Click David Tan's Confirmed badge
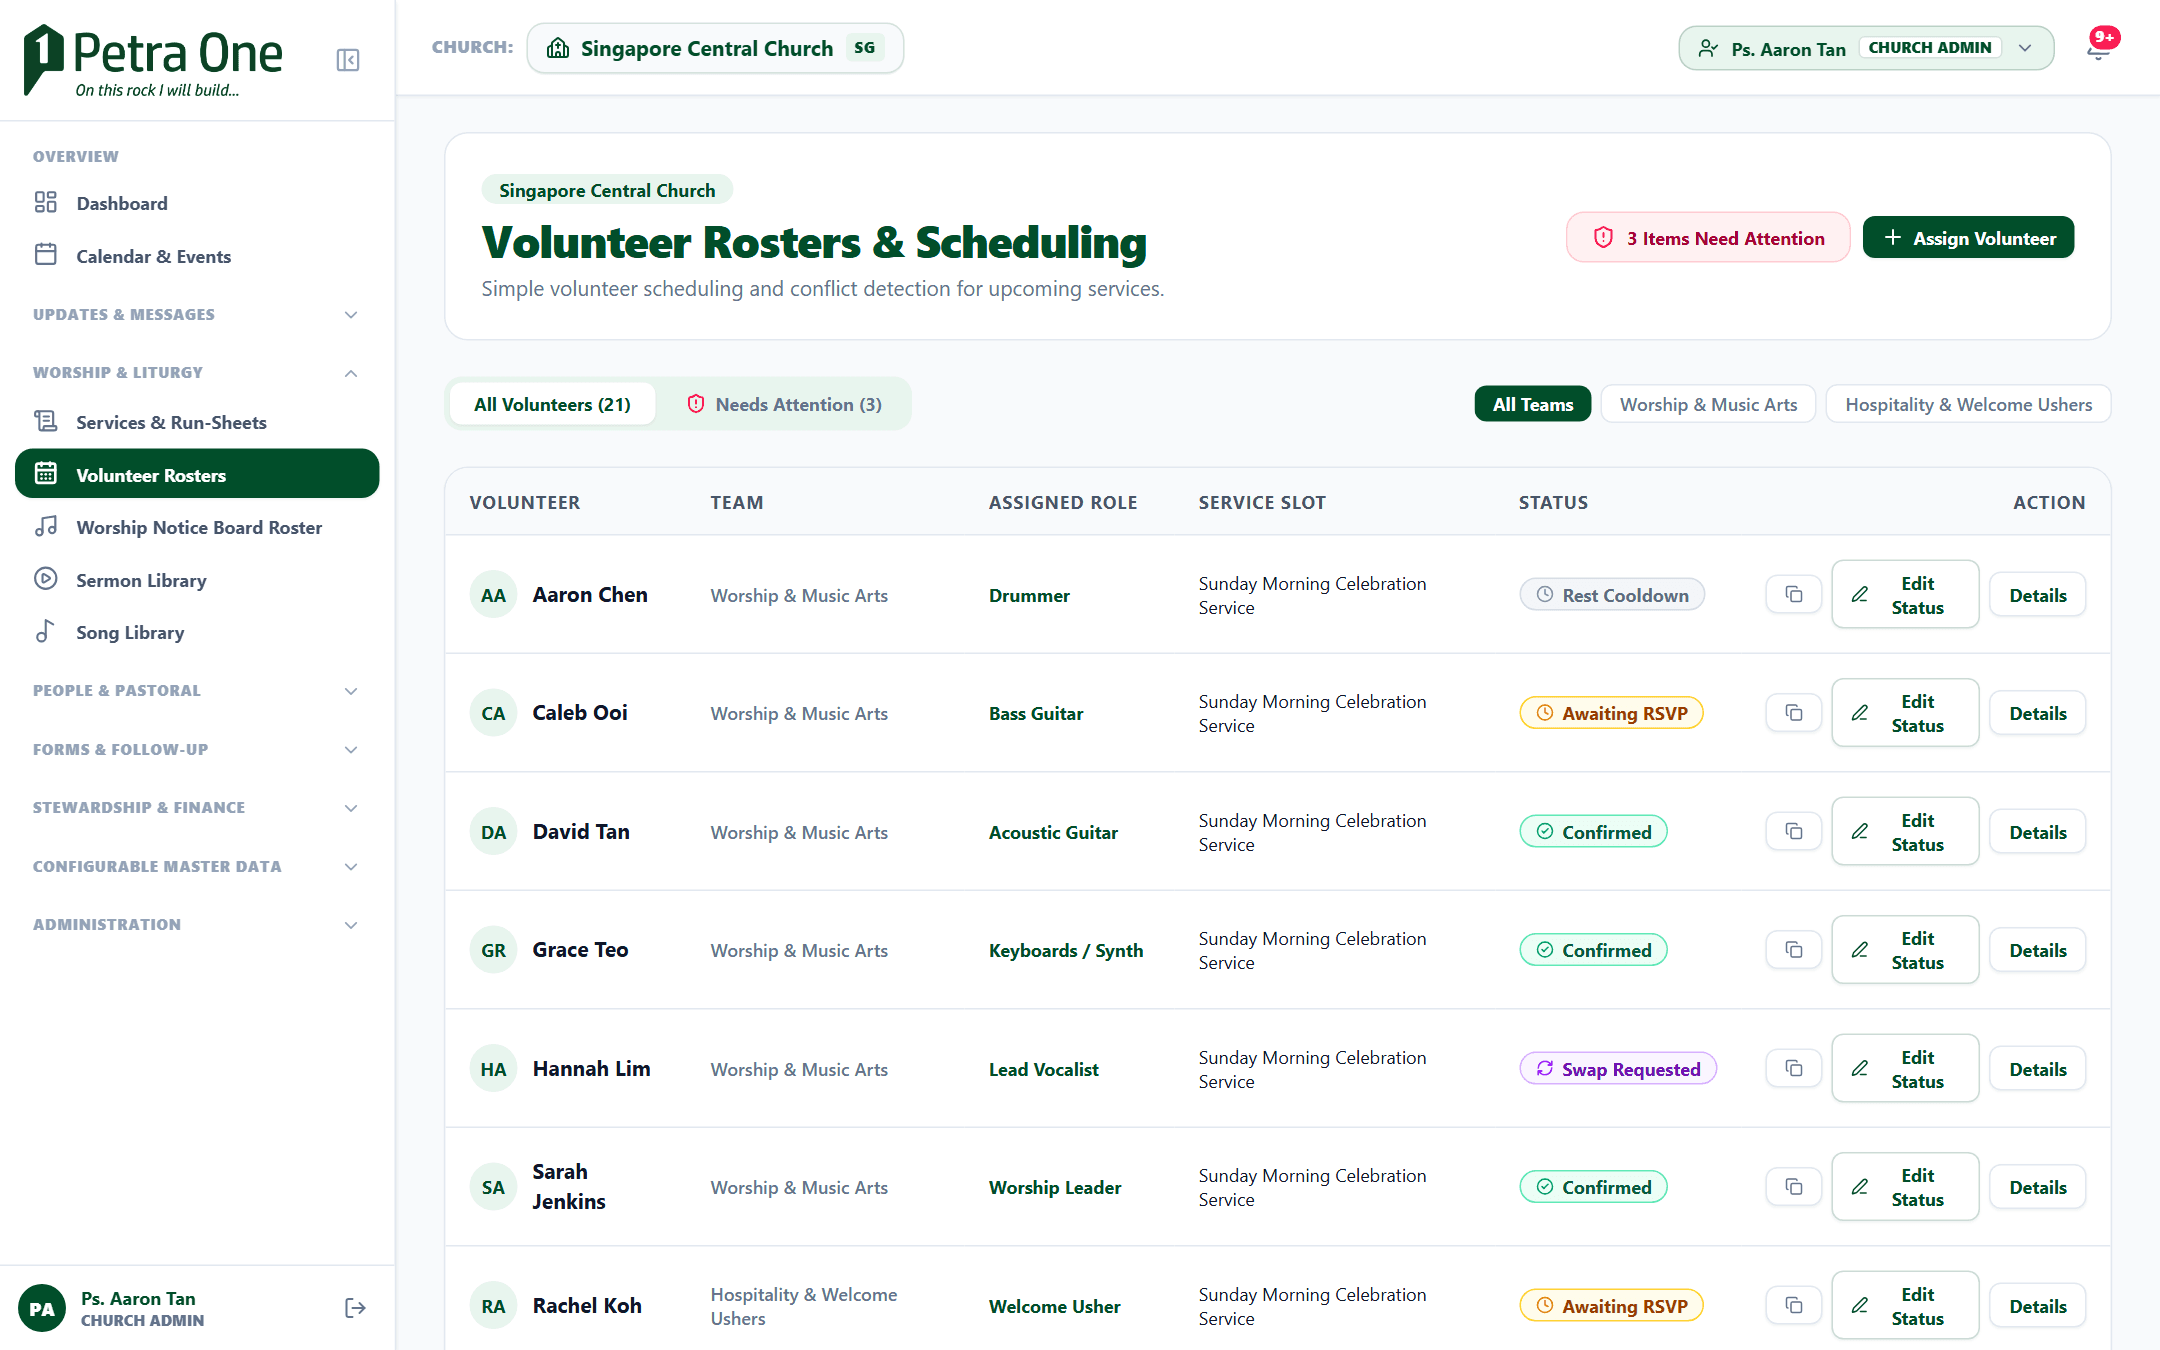 point(1593,832)
